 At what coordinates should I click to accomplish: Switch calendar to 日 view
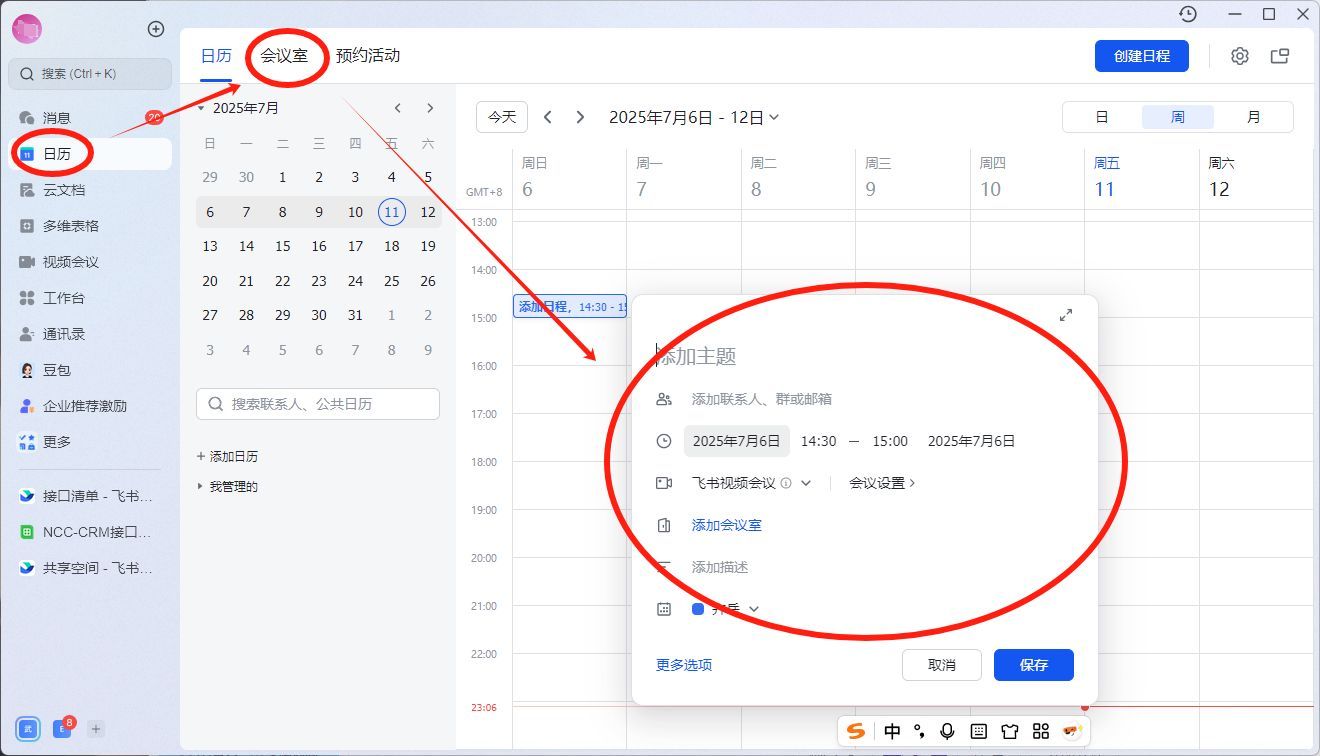click(1101, 117)
